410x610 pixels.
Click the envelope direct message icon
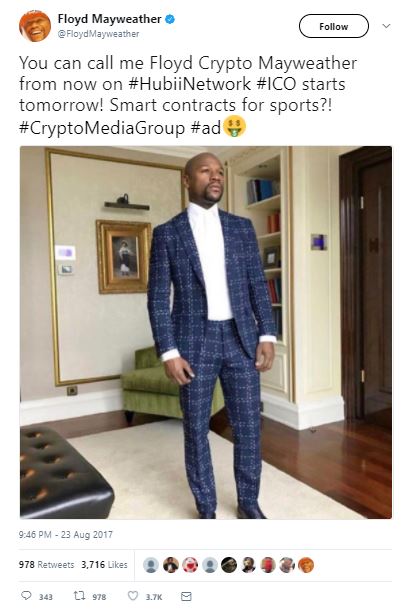(x=186, y=596)
